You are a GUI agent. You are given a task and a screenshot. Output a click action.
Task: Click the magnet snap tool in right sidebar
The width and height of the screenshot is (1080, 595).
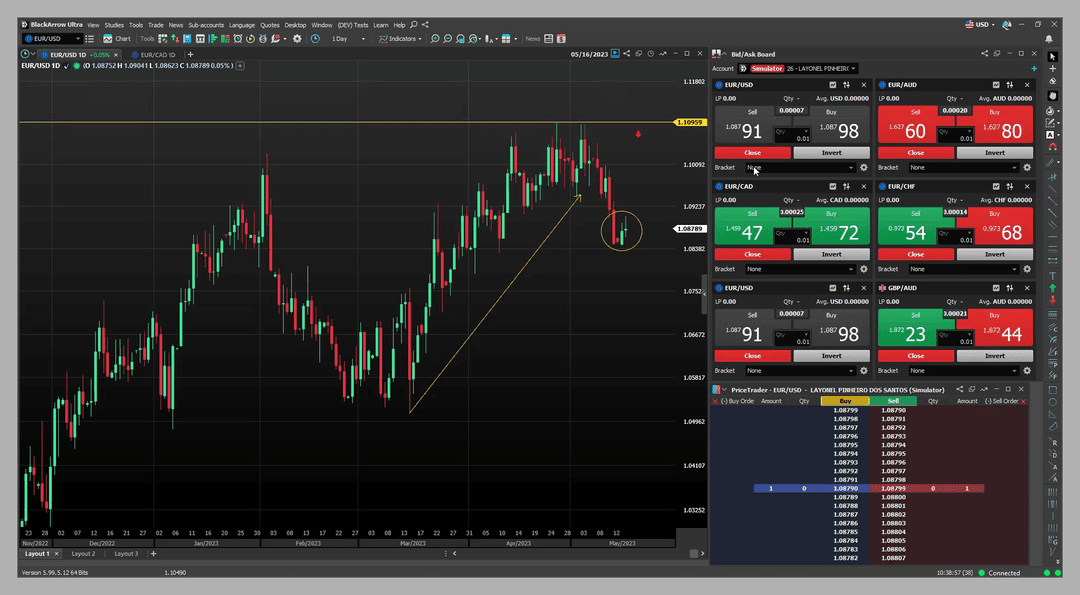1051,147
